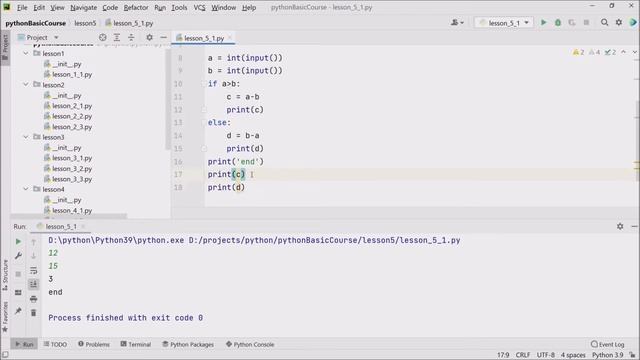Select lesson_2_1.py file

point(72,106)
